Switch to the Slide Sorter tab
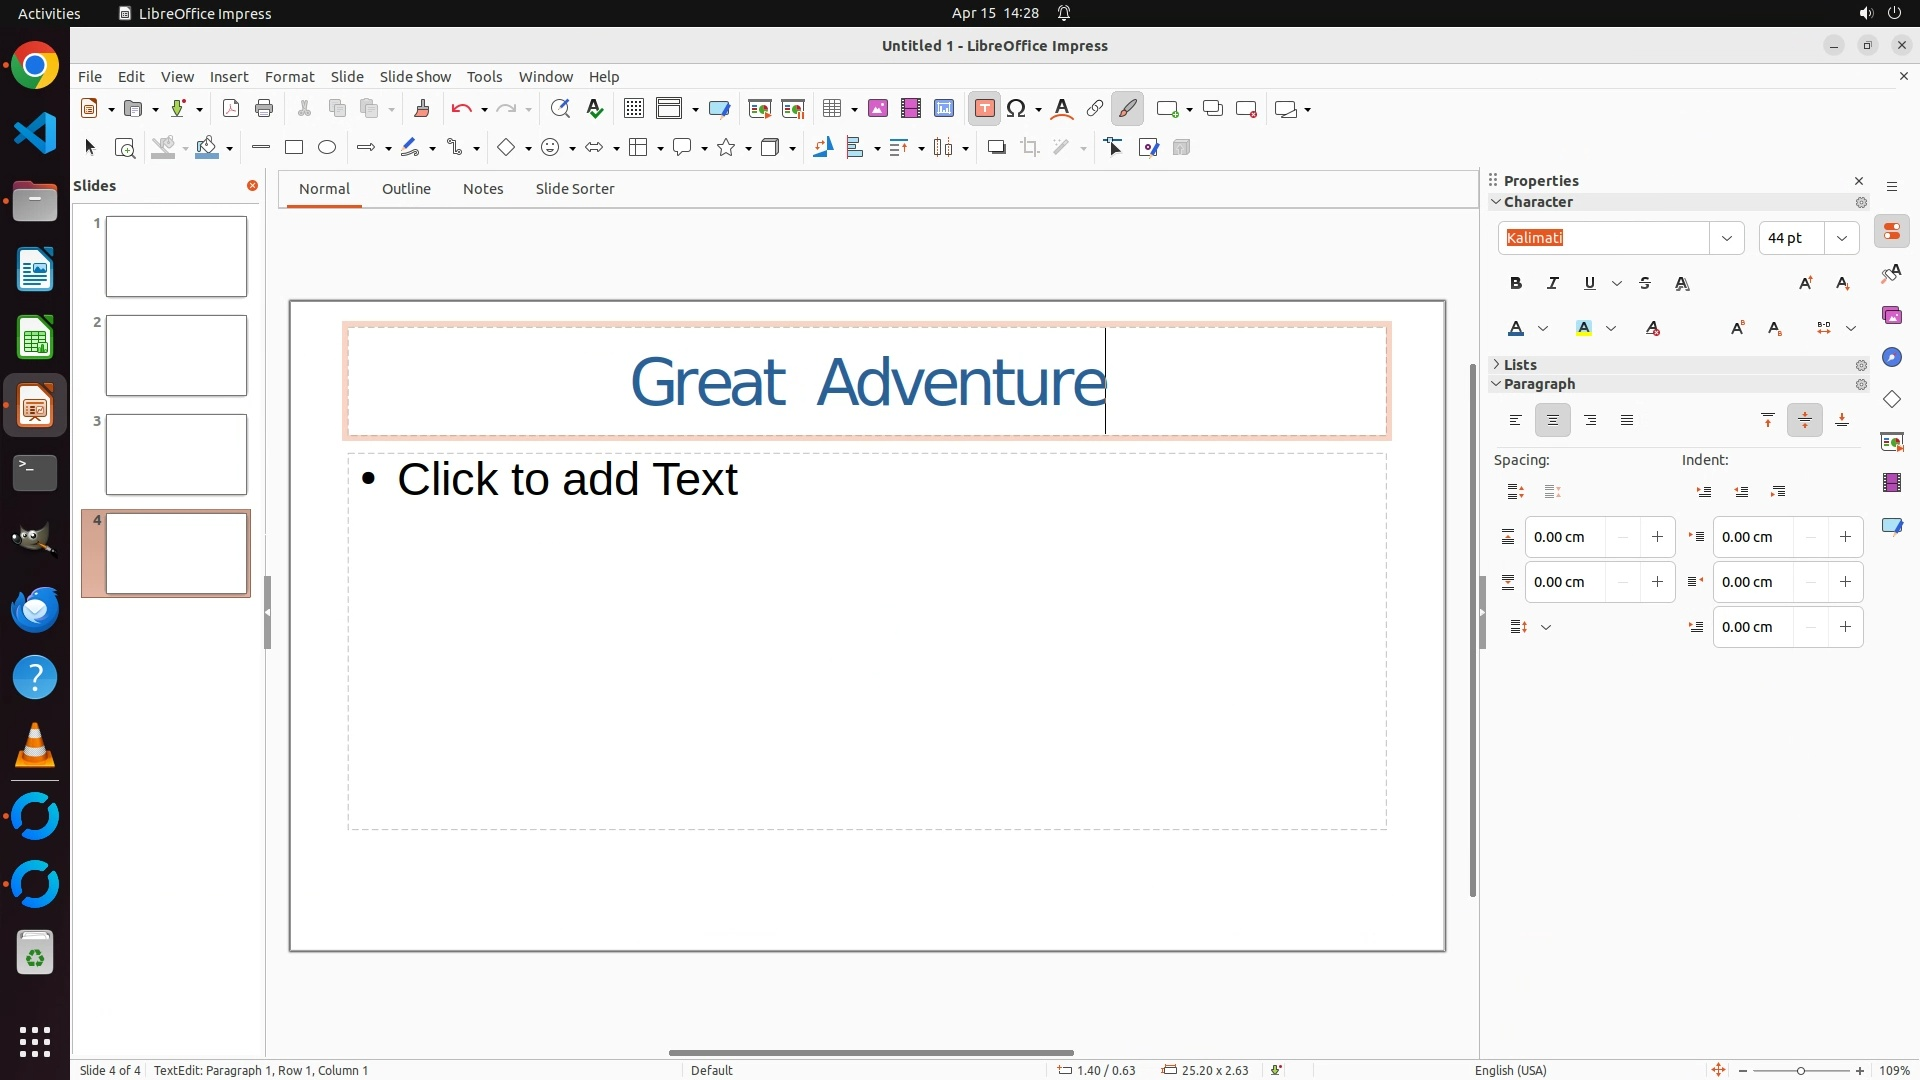The image size is (1920, 1080). (x=574, y=189)
